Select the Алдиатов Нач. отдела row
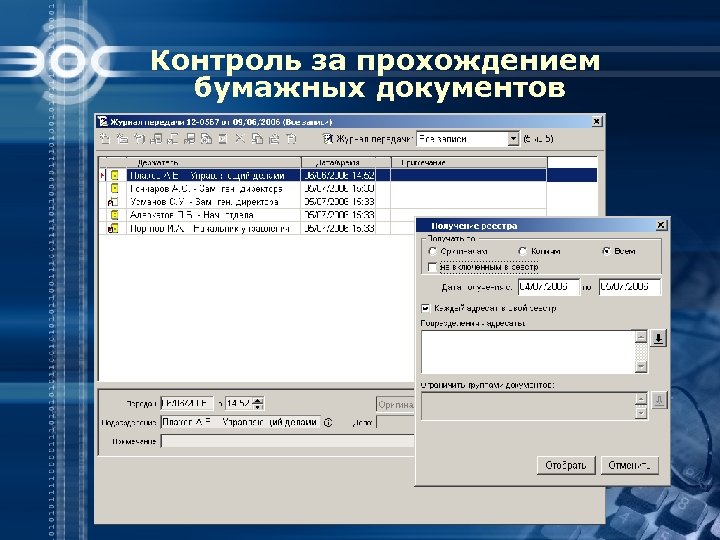This screenshot has width=720, height=540. (x=323, y=214)
